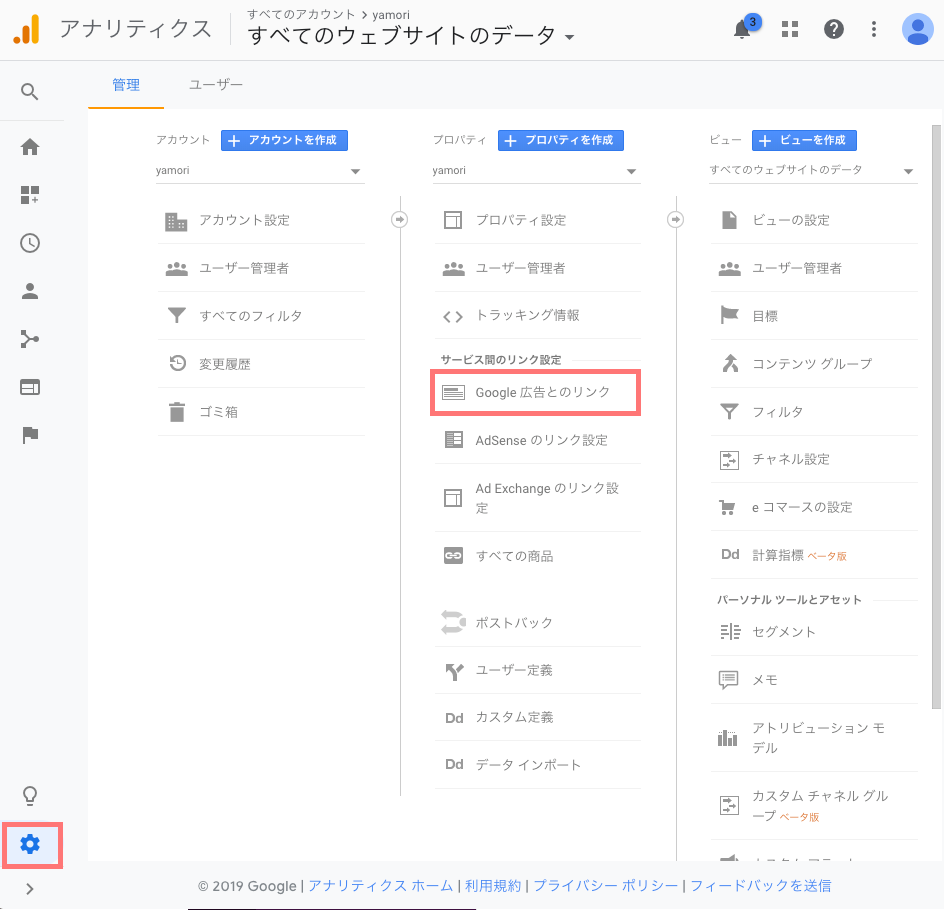Click the account-to-property arrow circle

[x=399, y=220]
